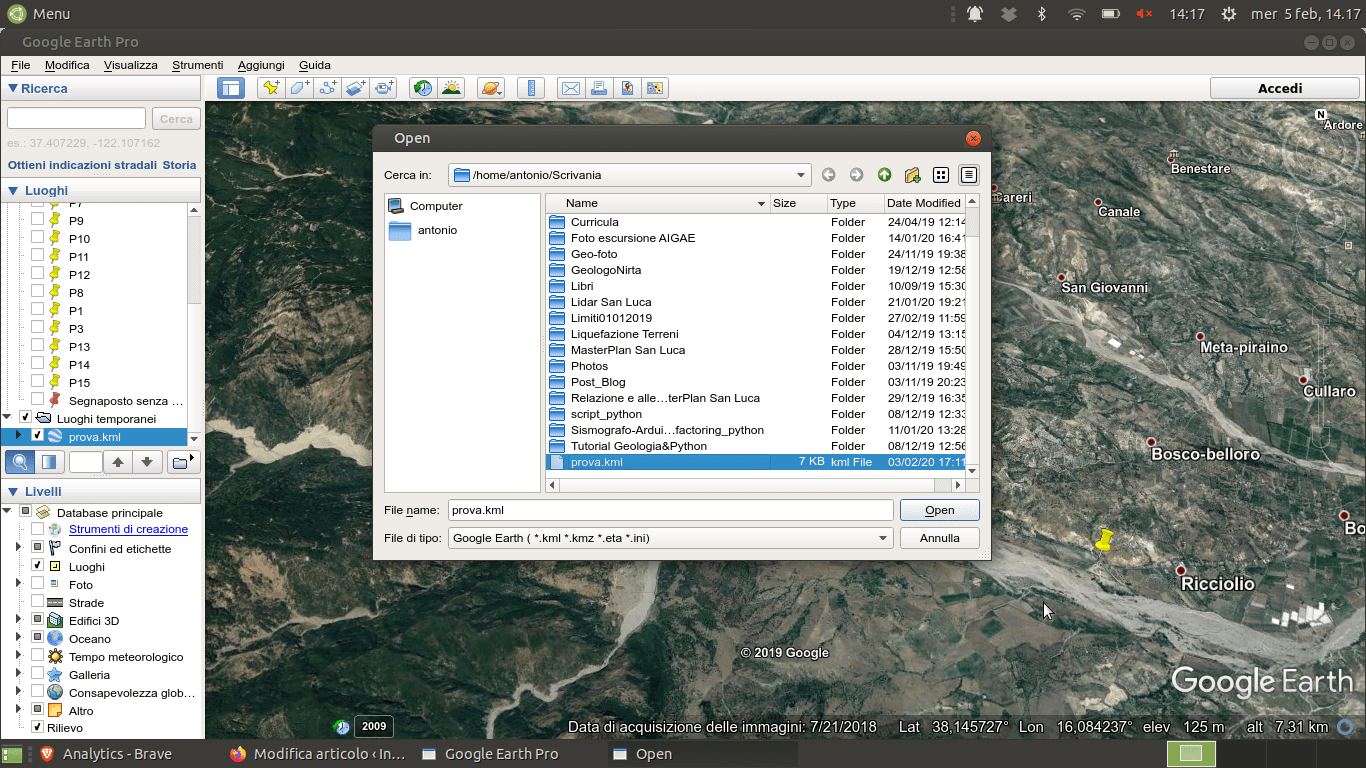Collapse the Ricerca panel
This screenshot has width=1366, height=768.
pyautogui.click(x=13, y=89)
